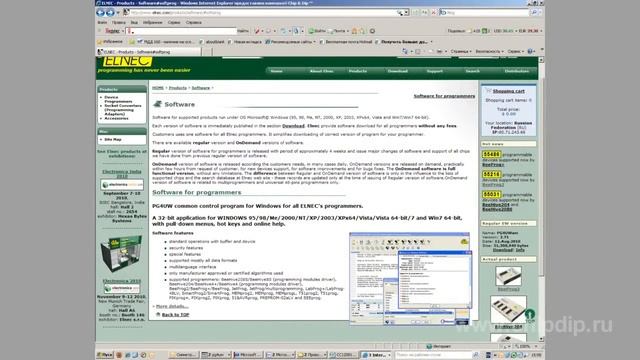Open the Избранное star button on favorites bar
This screenshot has height=360, width=640.
point(110,42)
